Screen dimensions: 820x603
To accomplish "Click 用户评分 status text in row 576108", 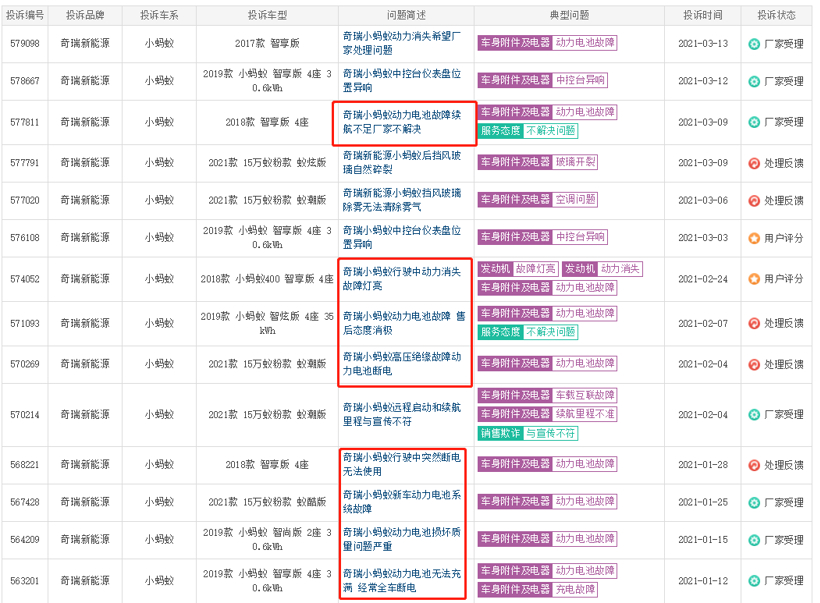I will [x=783, y=238].
